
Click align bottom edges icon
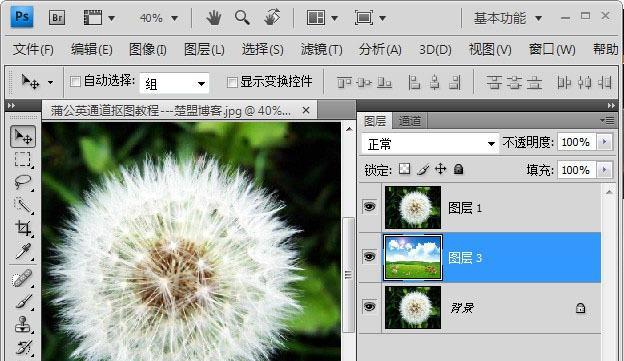point(384,82)
